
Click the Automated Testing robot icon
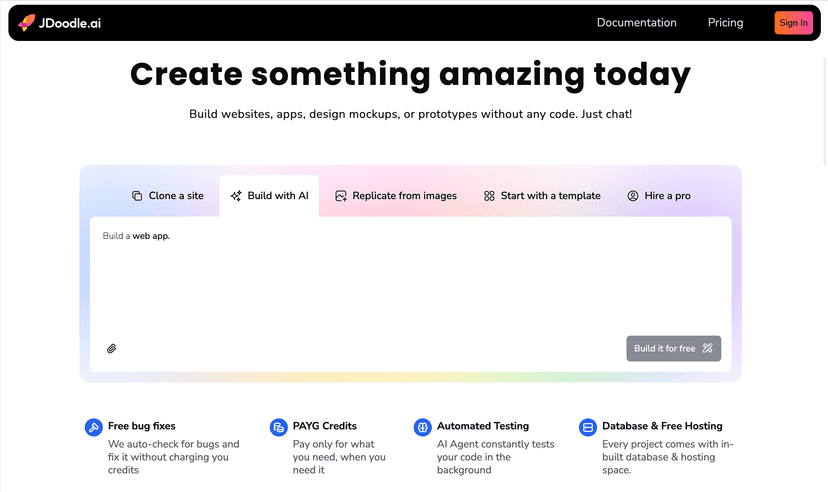click(x=422, y=427)
